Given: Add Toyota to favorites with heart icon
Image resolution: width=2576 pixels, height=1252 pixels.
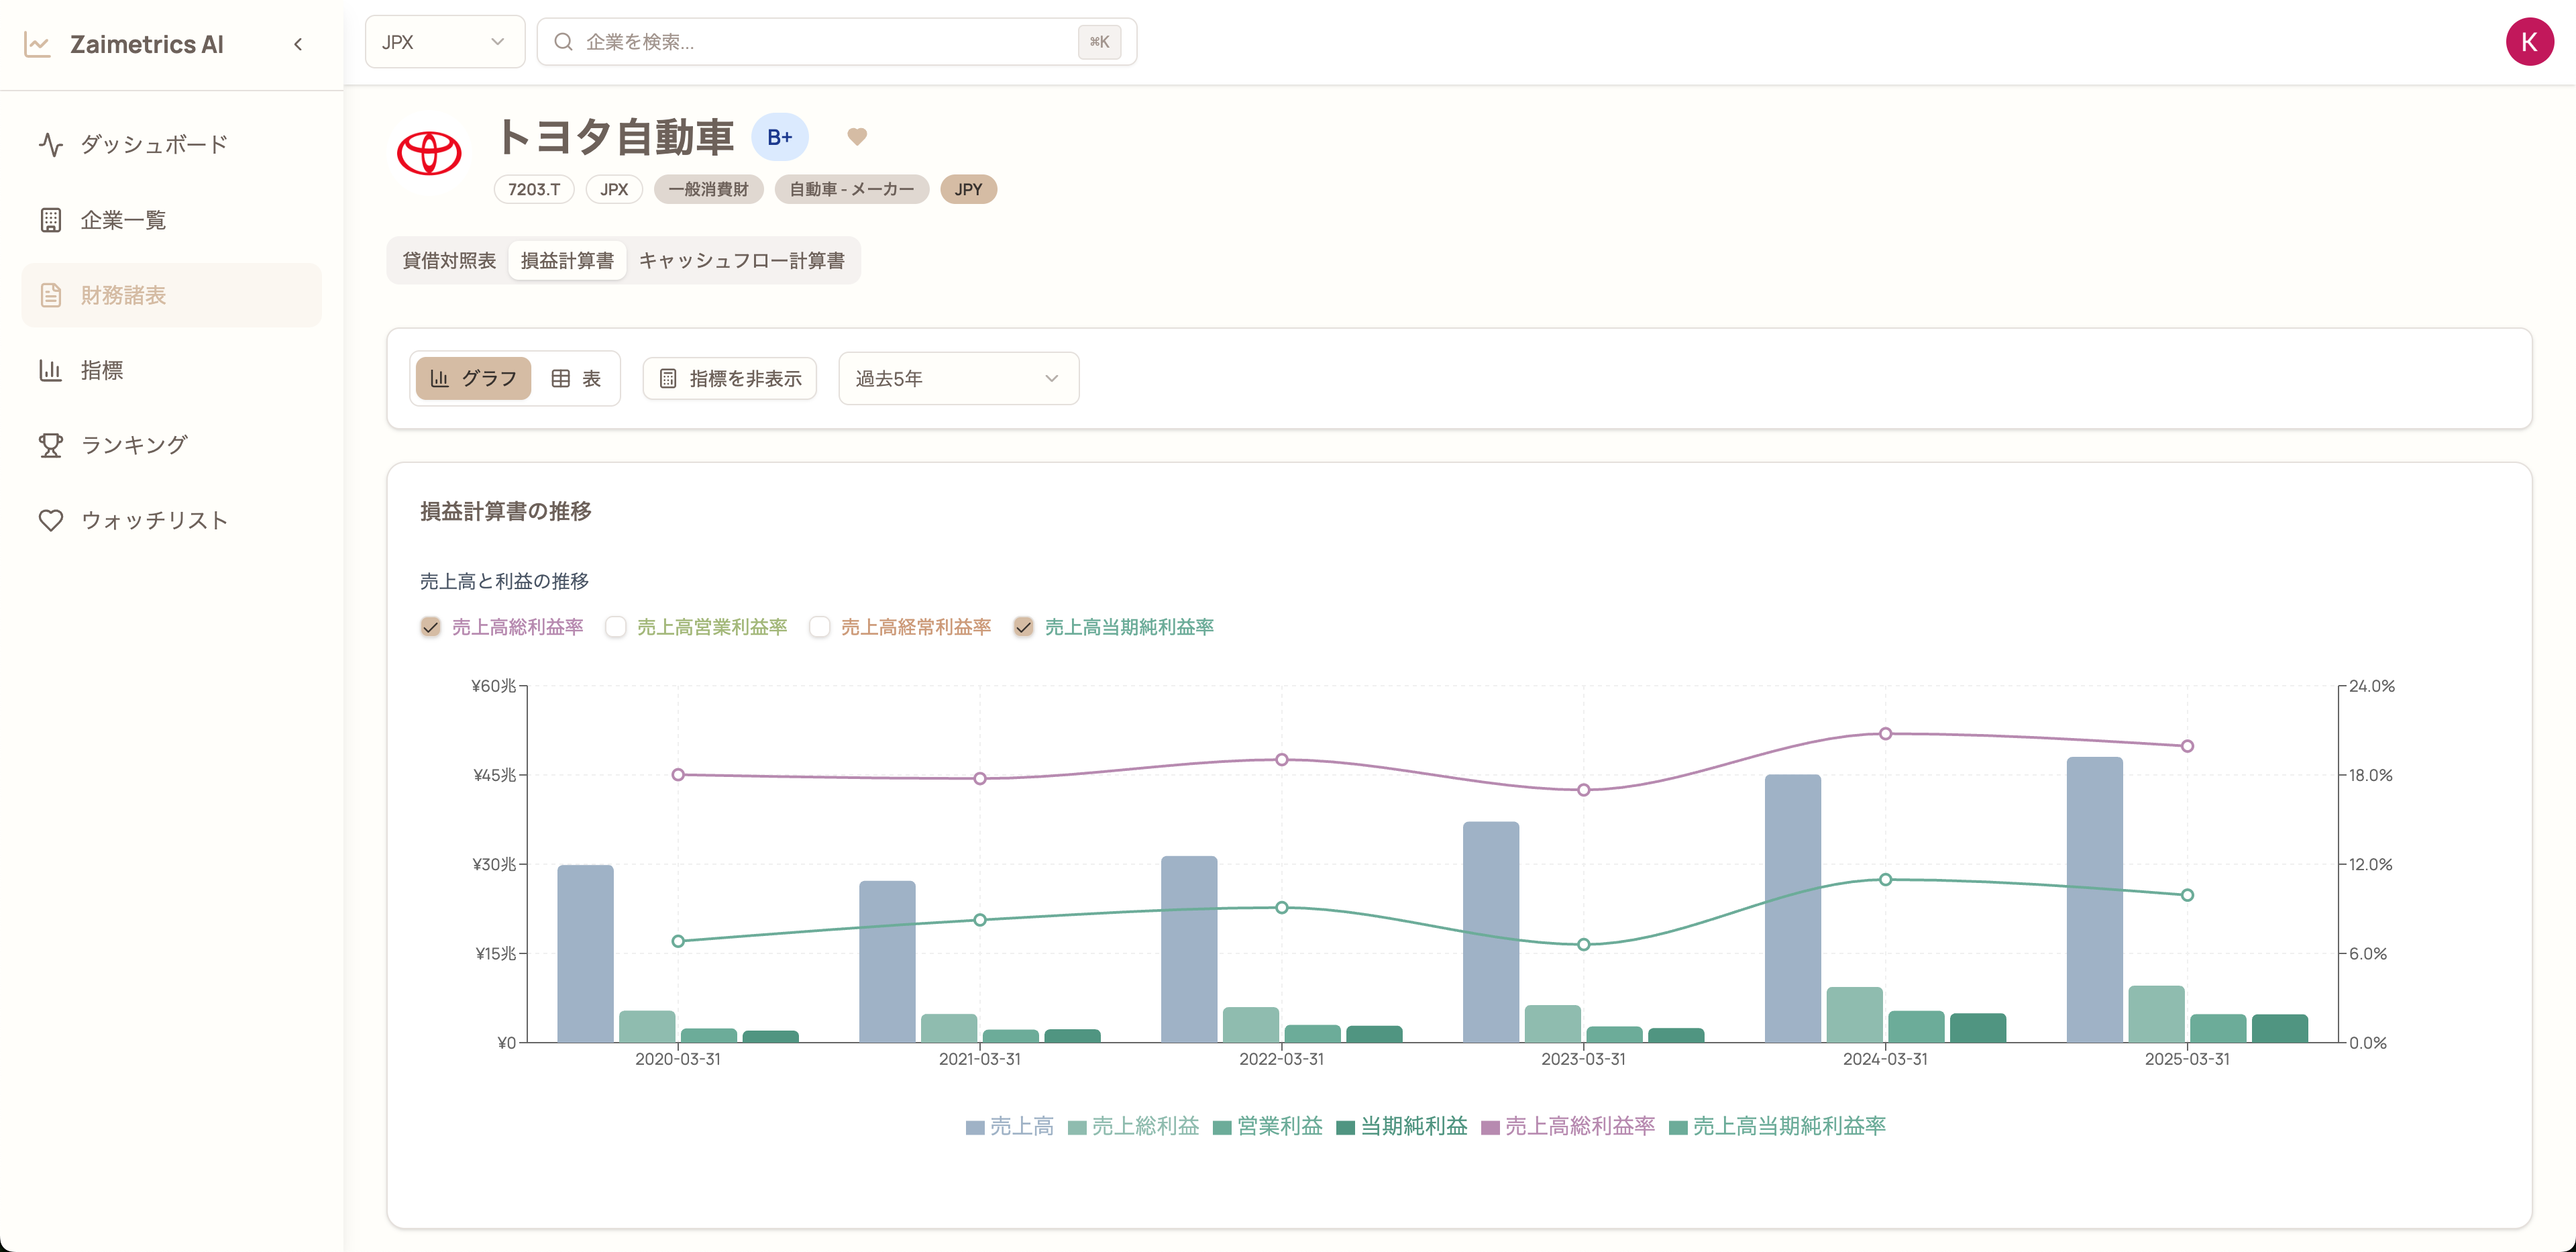Looking at the screenshot, I should 857,137.
